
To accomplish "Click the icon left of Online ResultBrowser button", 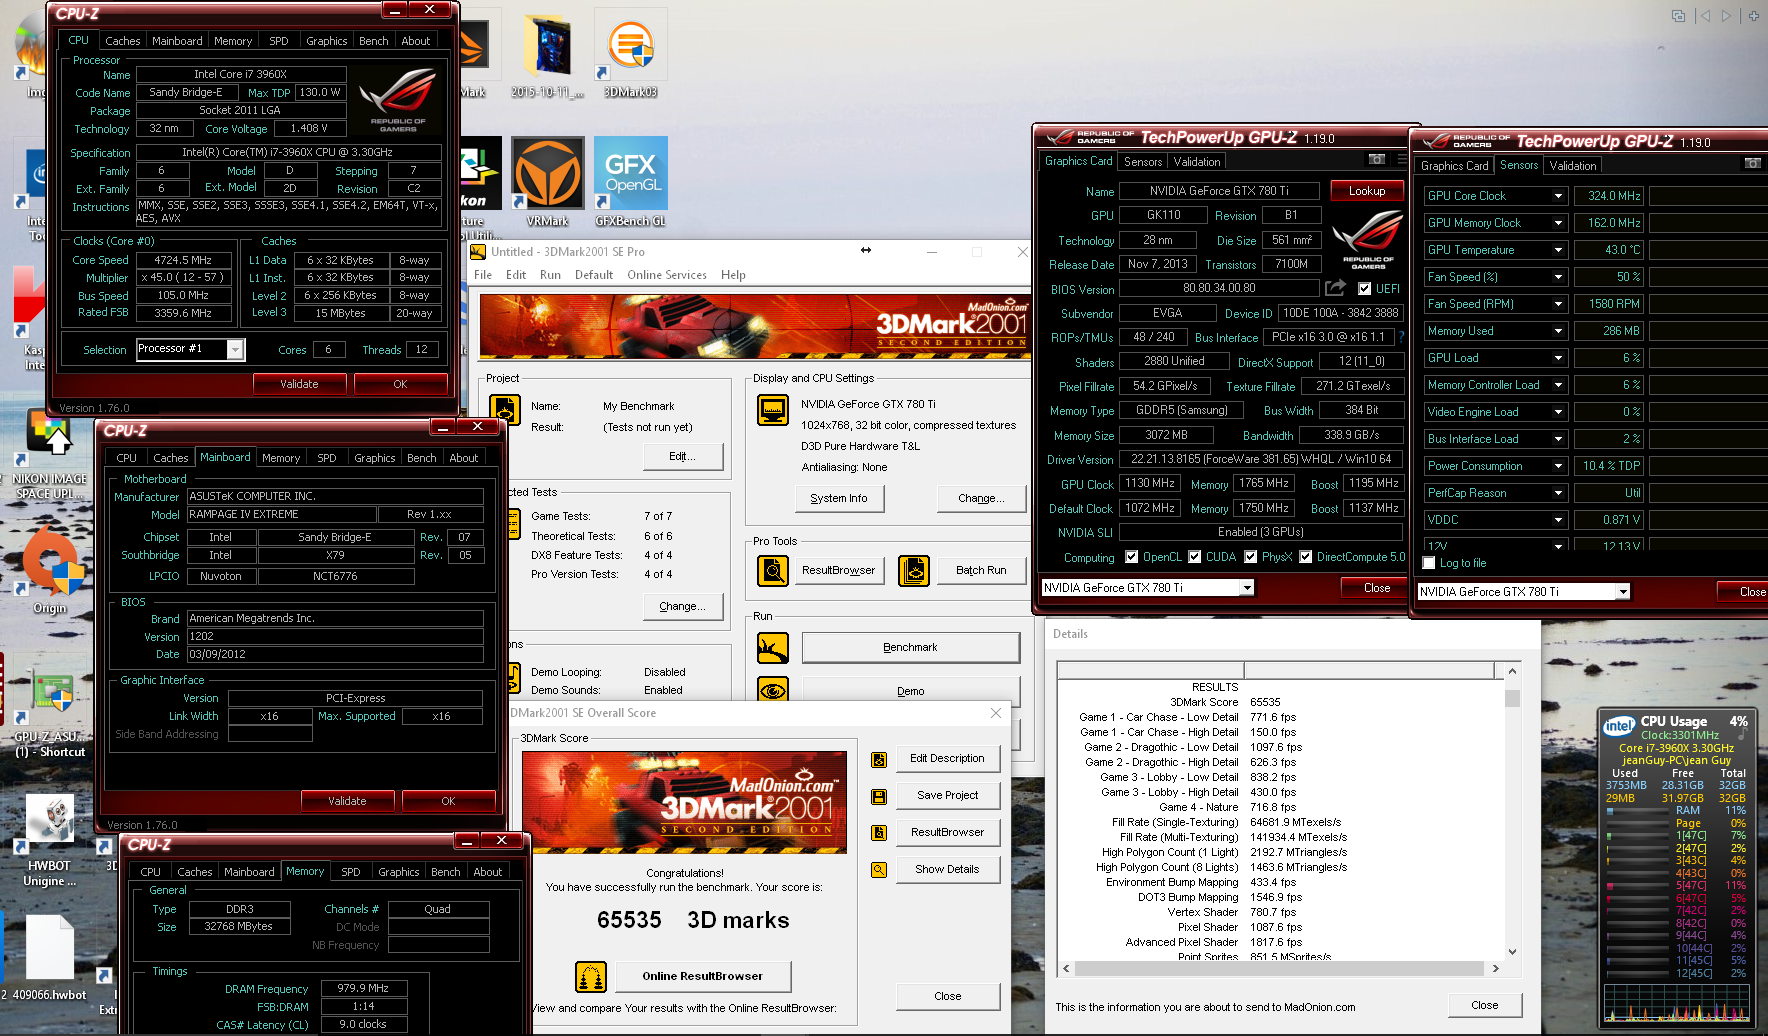I will pyautogui.click(x=591, y=977).
